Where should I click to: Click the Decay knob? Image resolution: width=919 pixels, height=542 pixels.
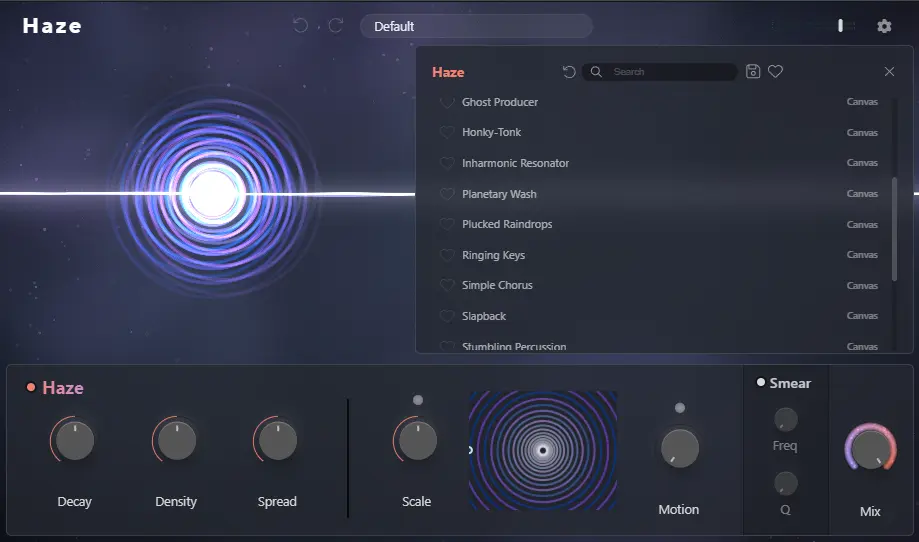click(x=74, y=440)
